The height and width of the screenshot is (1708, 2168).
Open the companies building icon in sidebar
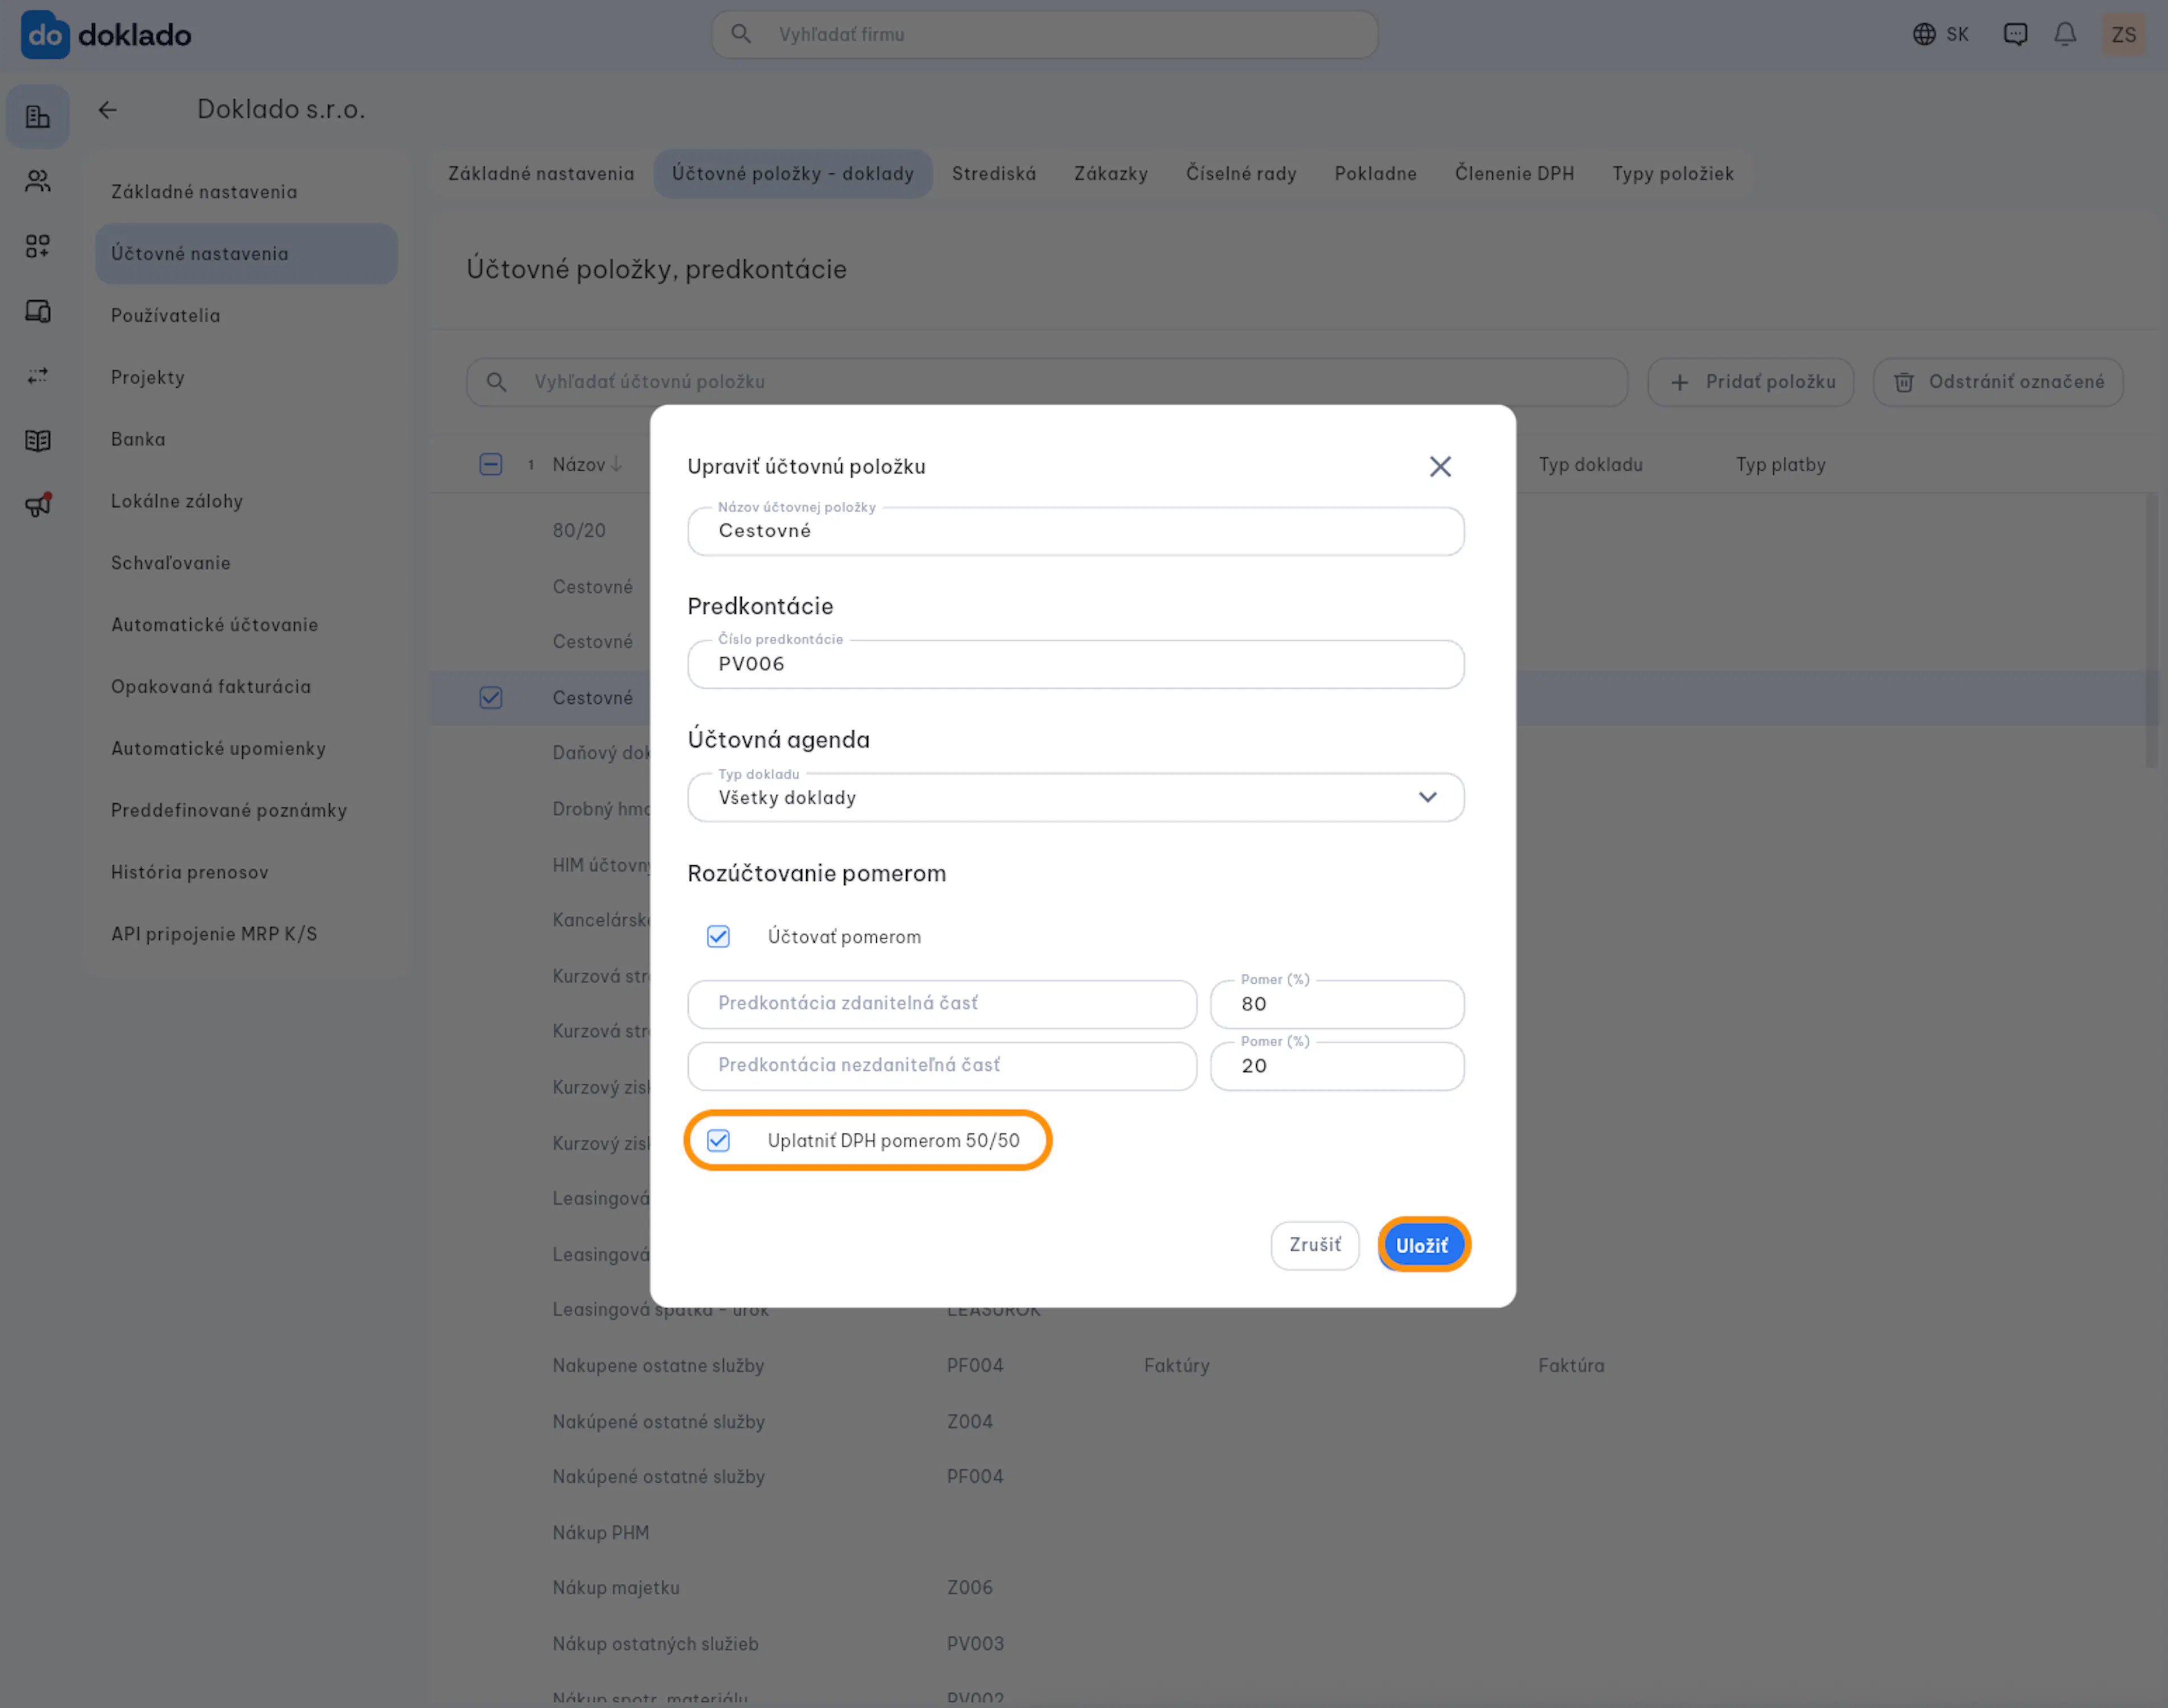point(38,117)
